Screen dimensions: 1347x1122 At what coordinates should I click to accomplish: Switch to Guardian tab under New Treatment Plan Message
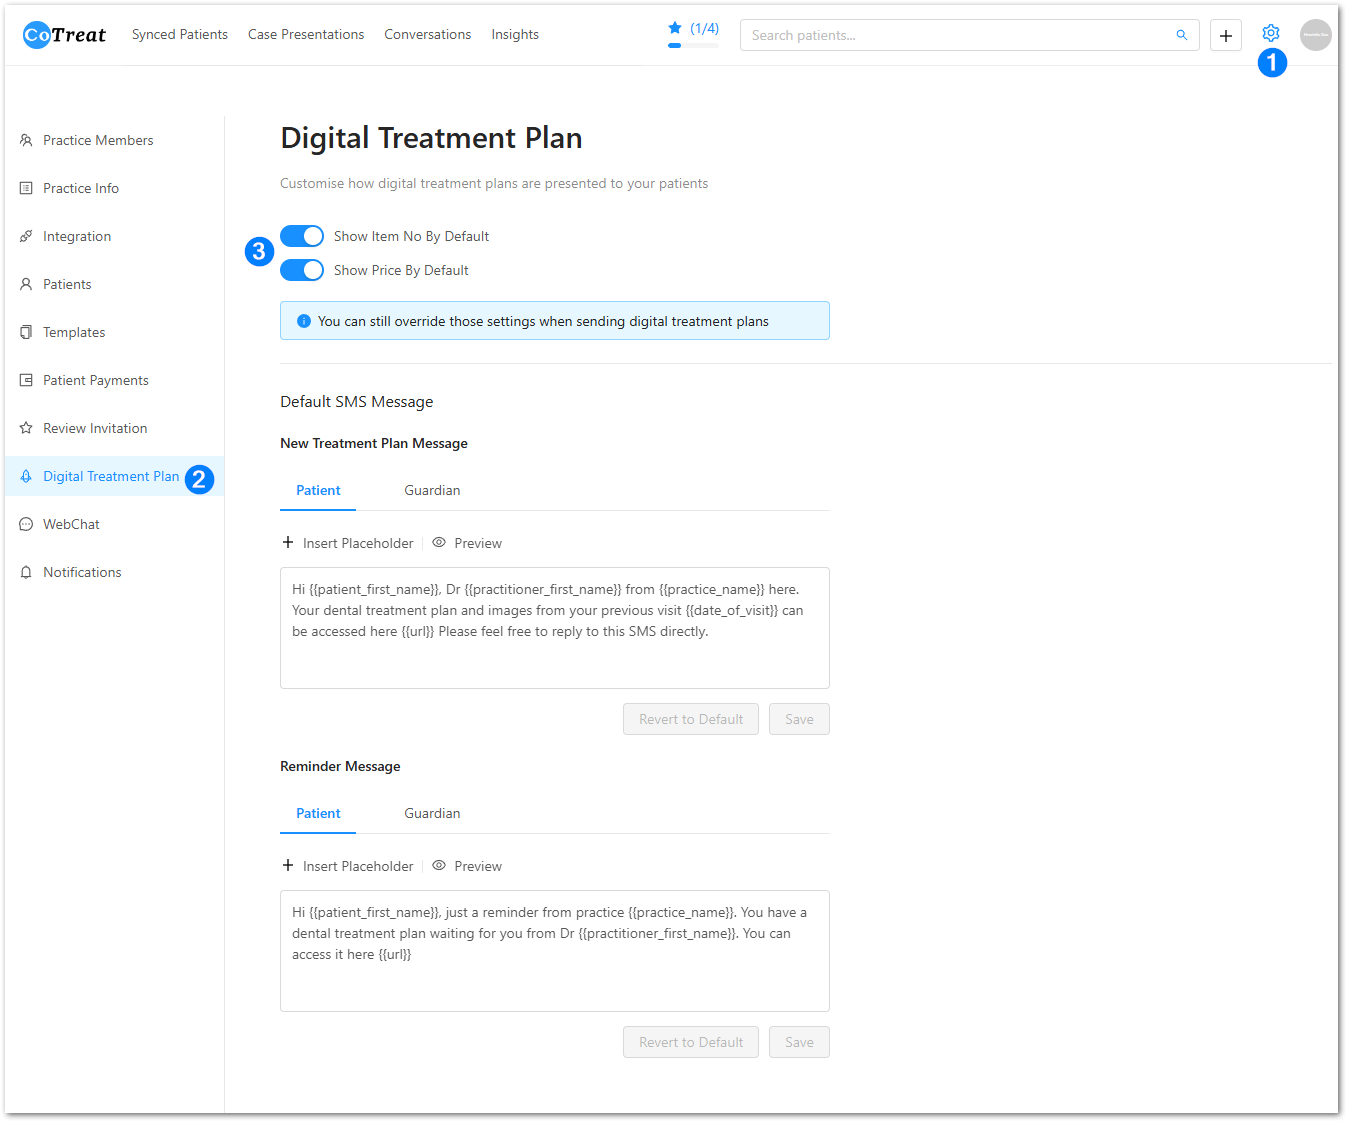pos(432,490)
